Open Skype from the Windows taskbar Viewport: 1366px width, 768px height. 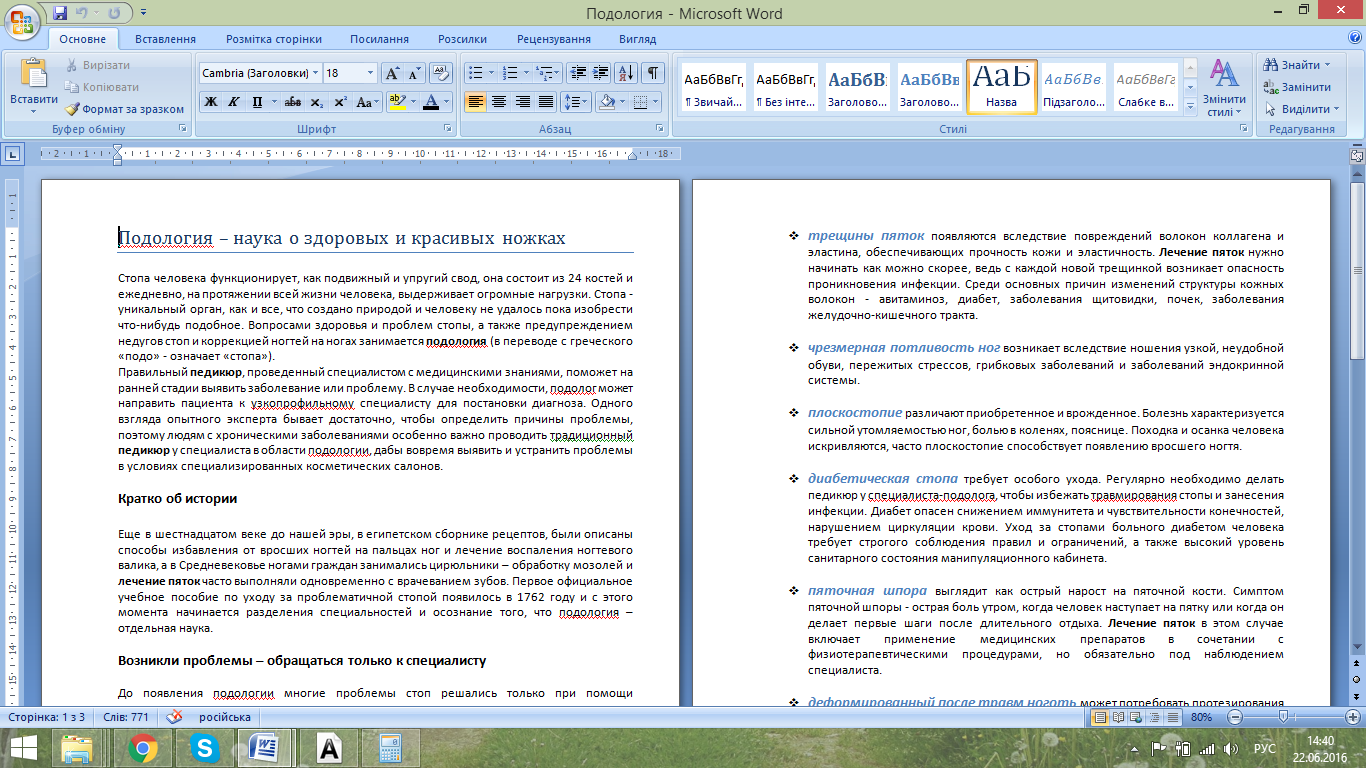tap(206, 747)
